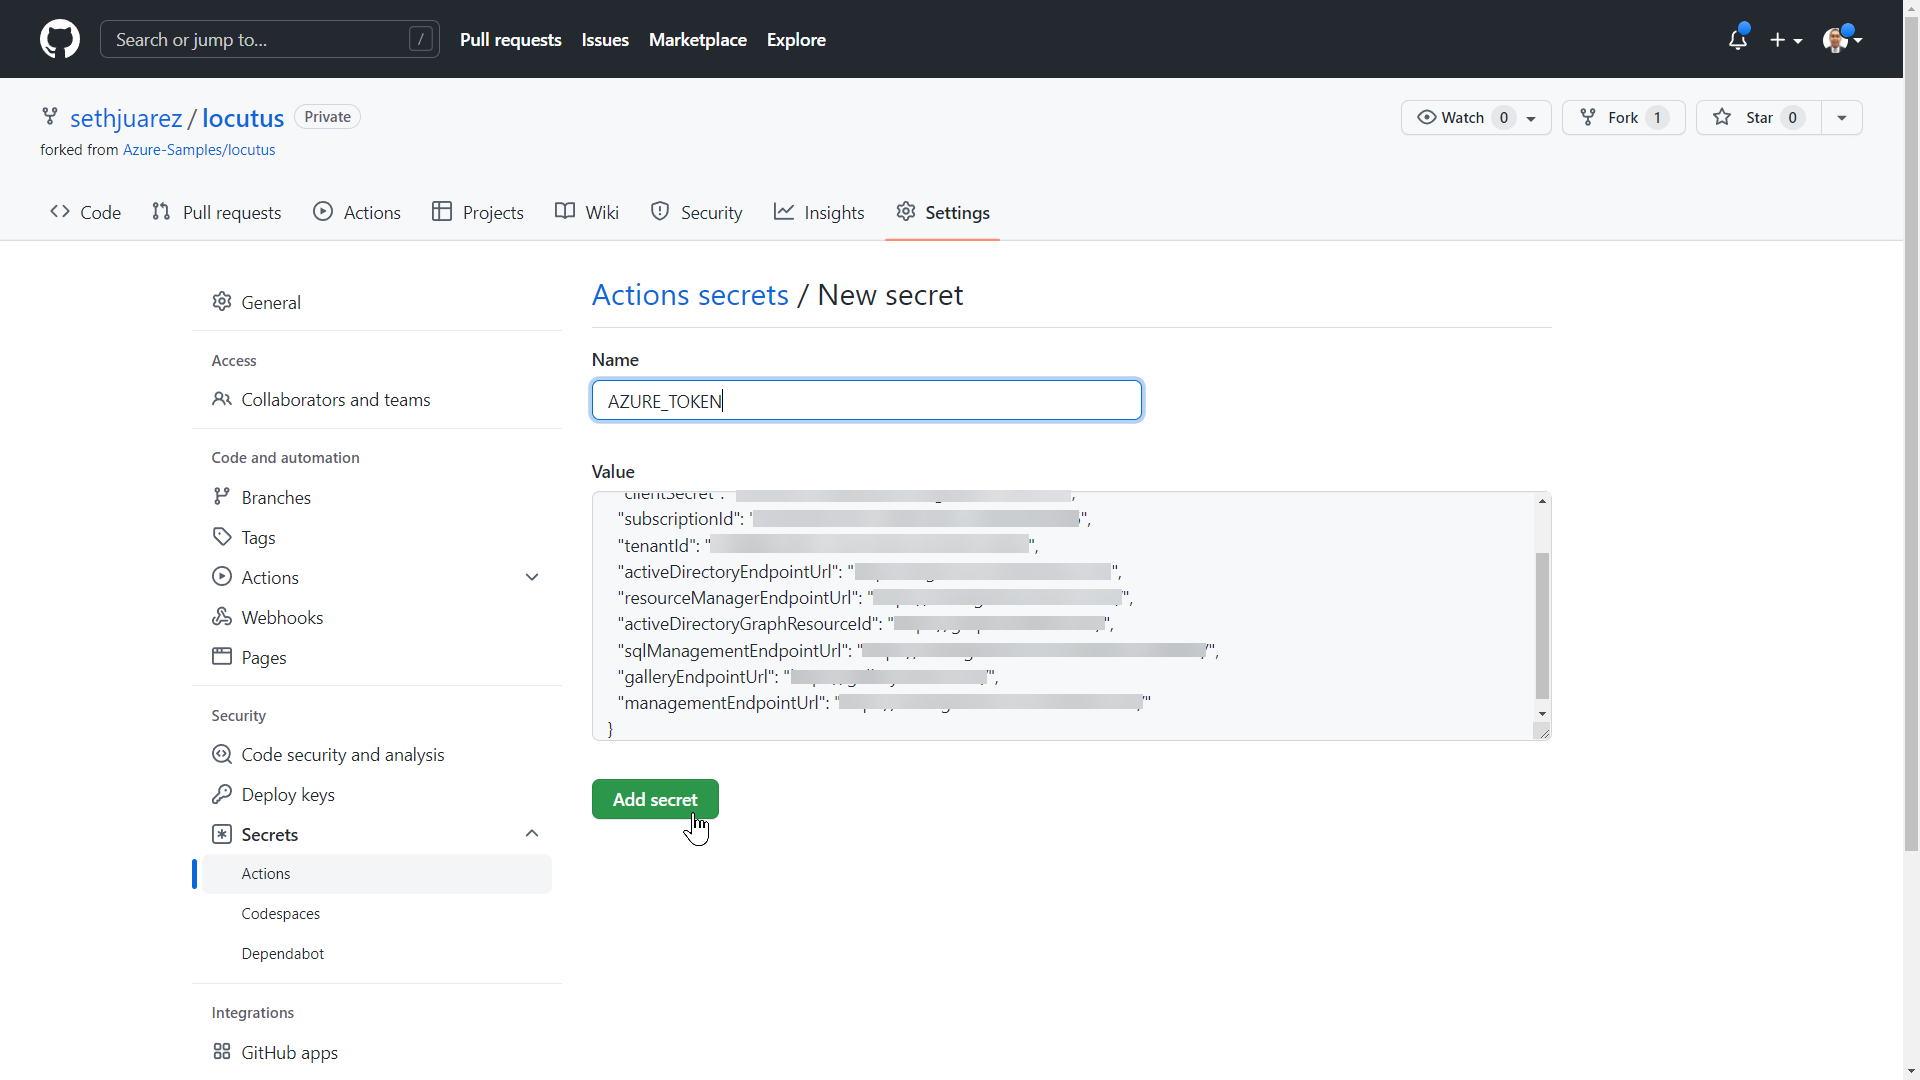Open Deploy keys settings
The image size is (1920, 1080).
377,794
